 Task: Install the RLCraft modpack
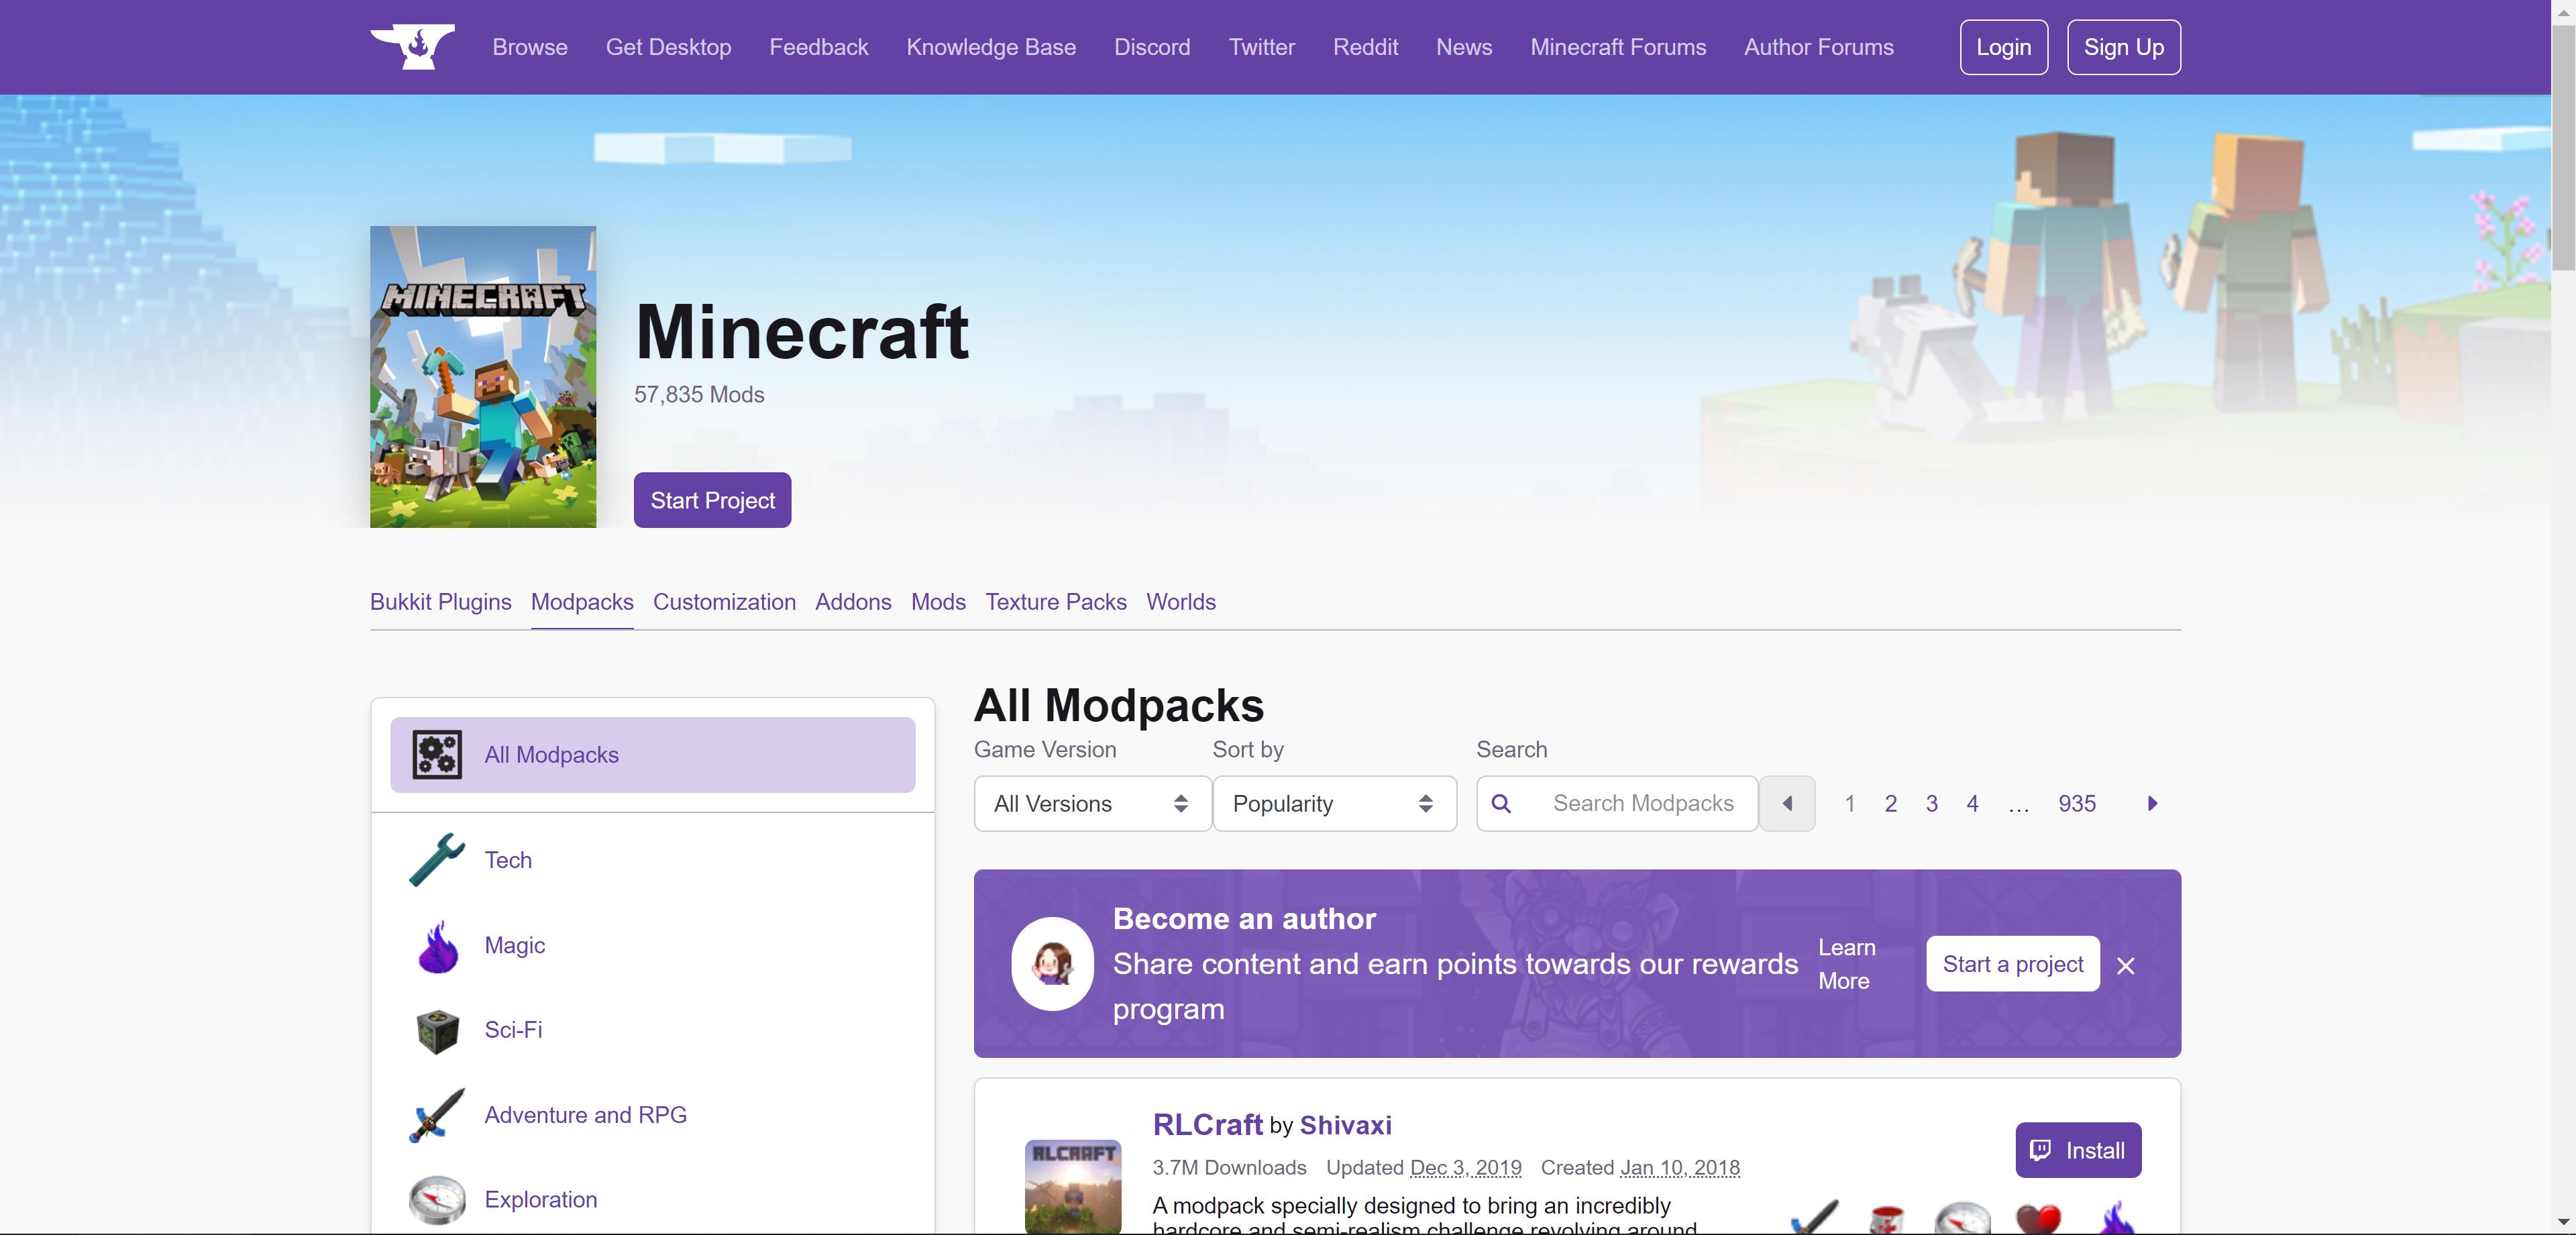point(2077,1150)
